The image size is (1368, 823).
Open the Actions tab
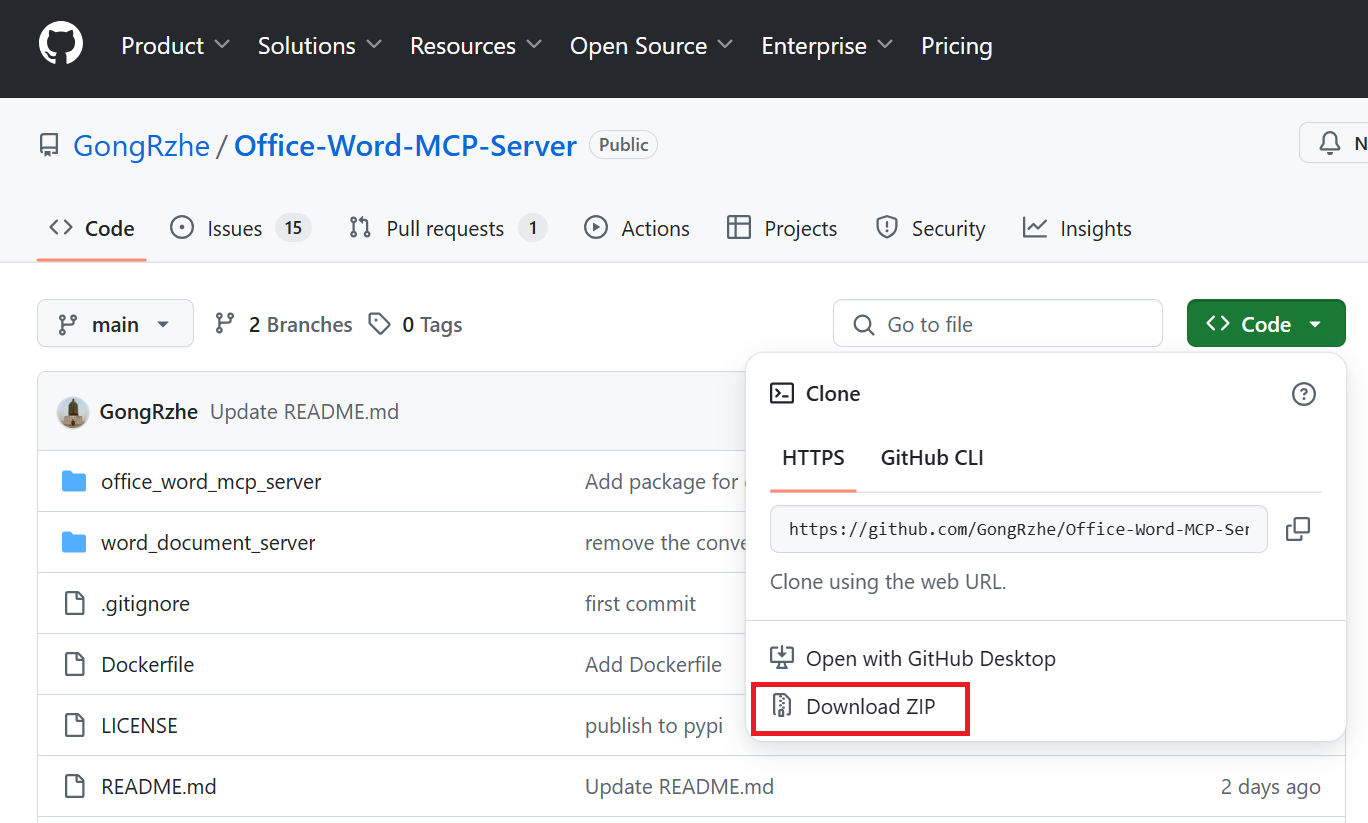point(637,228)
